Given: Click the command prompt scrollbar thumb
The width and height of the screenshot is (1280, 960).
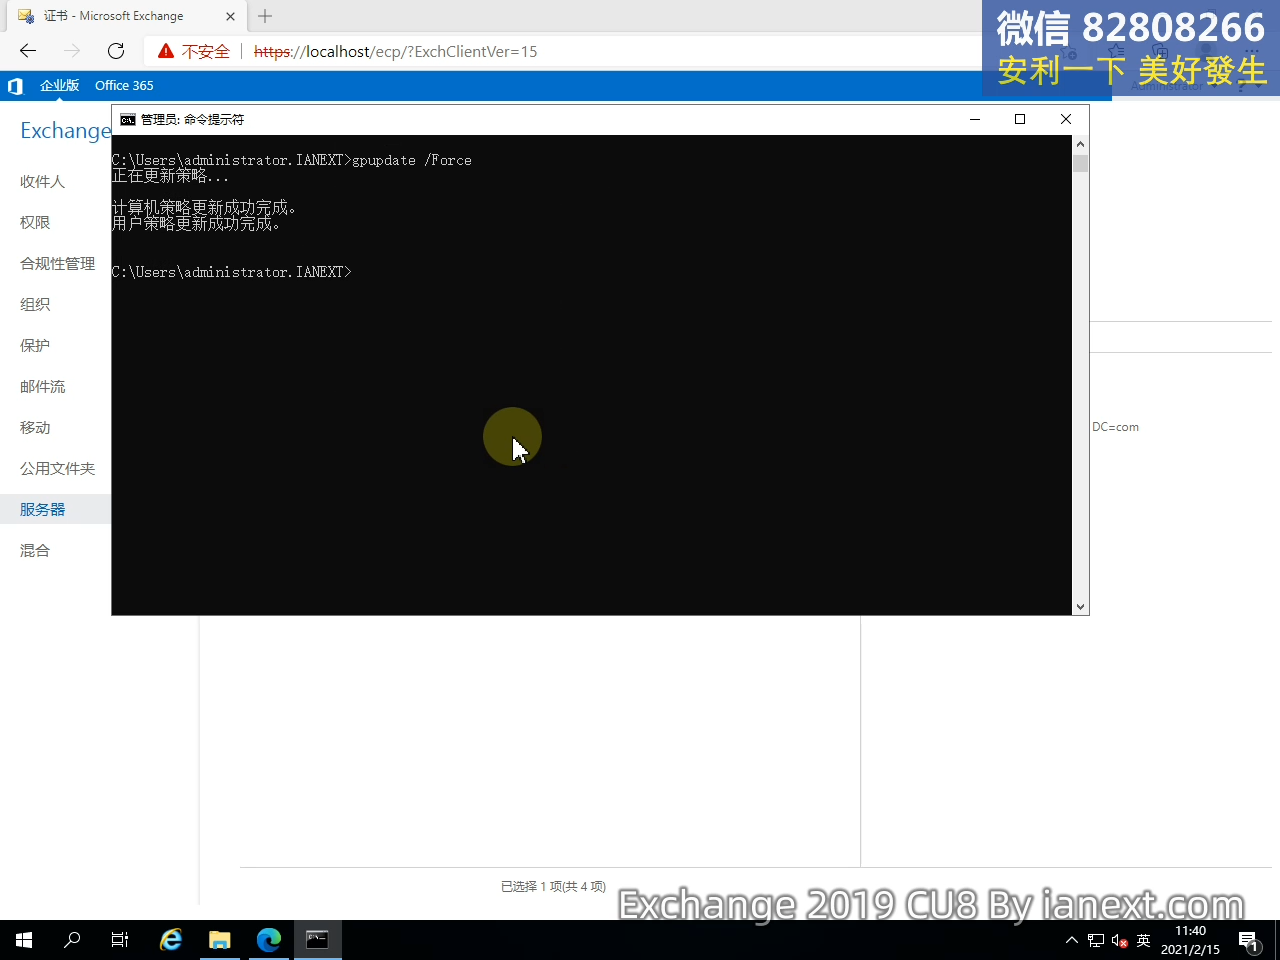Looking at the screenshot, I should [x=1080, y=163].
